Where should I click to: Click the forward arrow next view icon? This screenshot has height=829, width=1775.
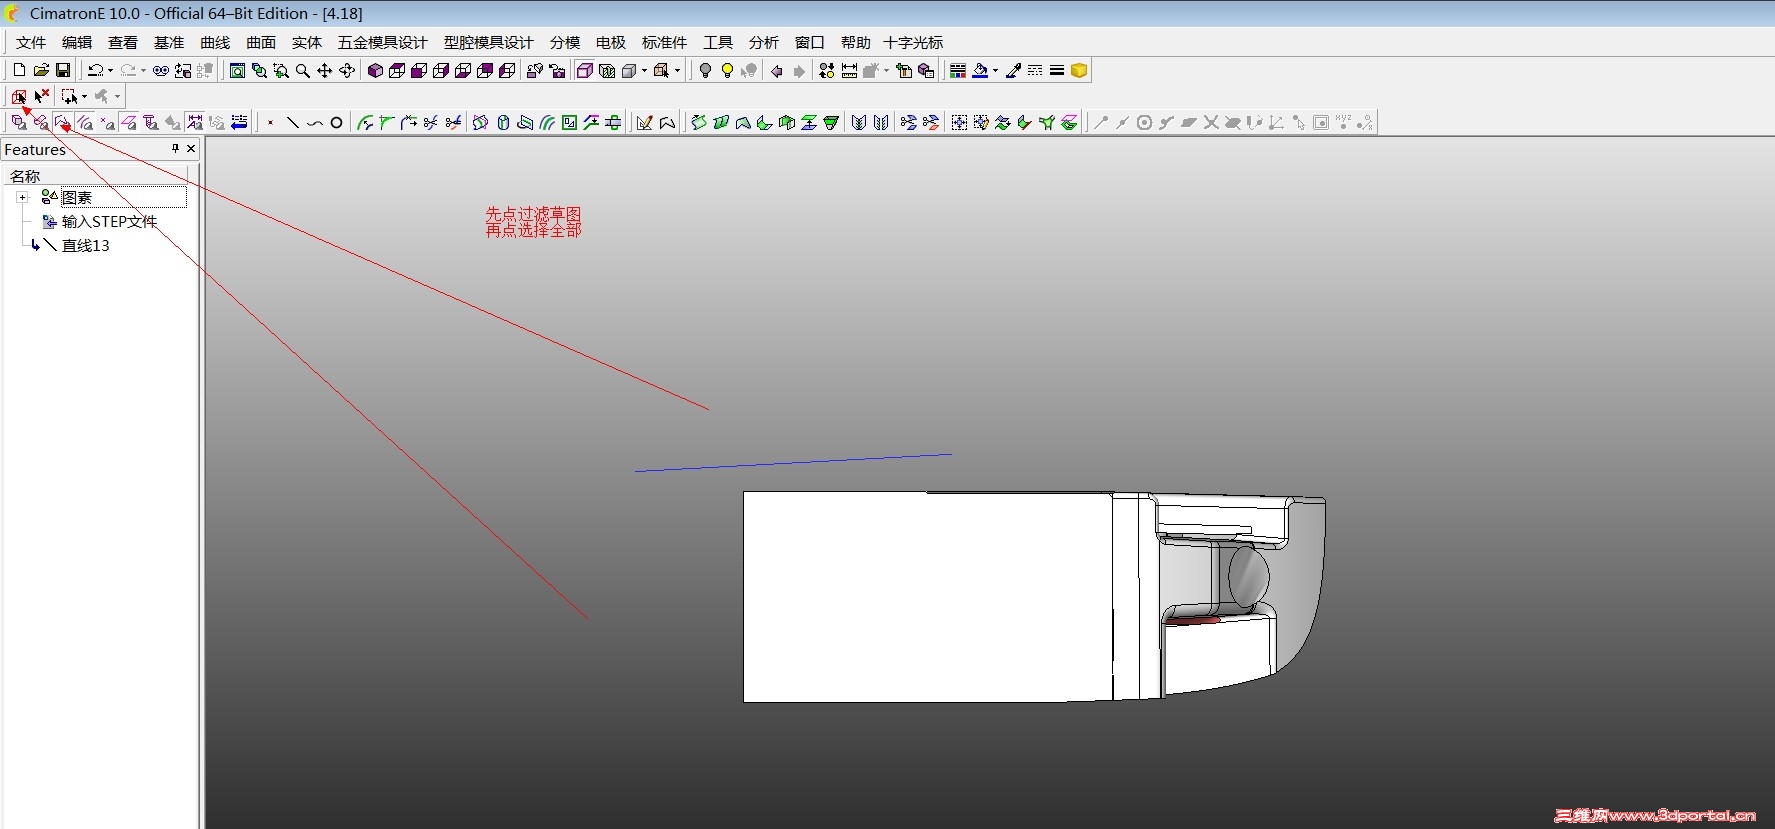pos(799,70)
